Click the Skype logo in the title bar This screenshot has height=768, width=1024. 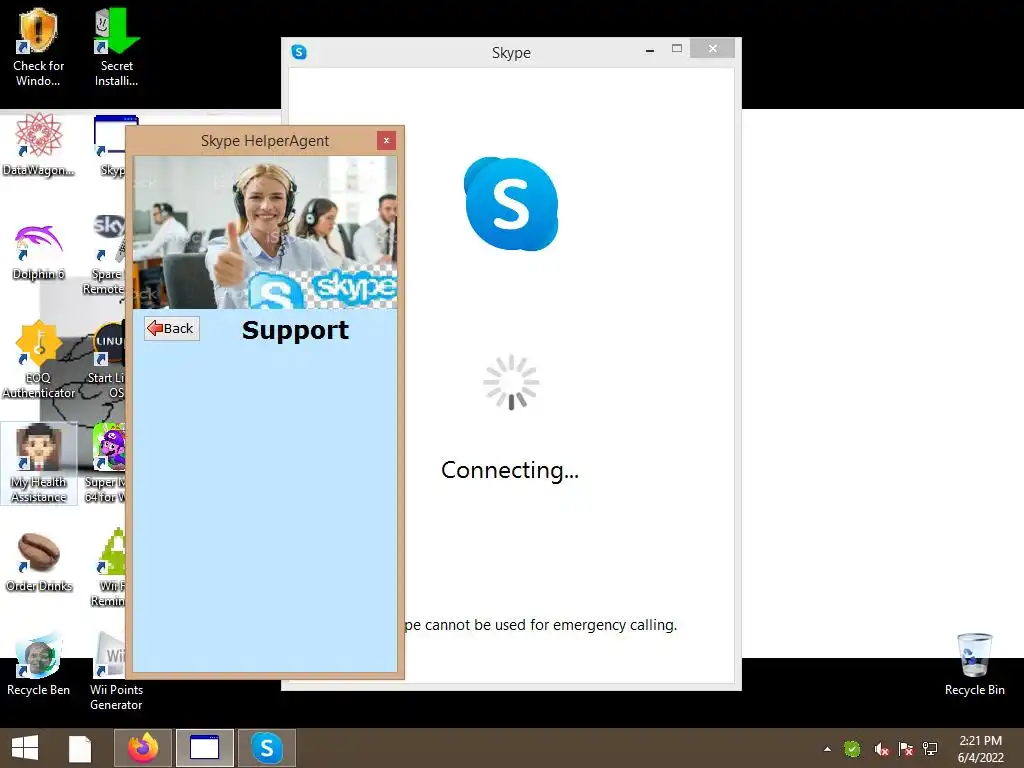point(299,52)
